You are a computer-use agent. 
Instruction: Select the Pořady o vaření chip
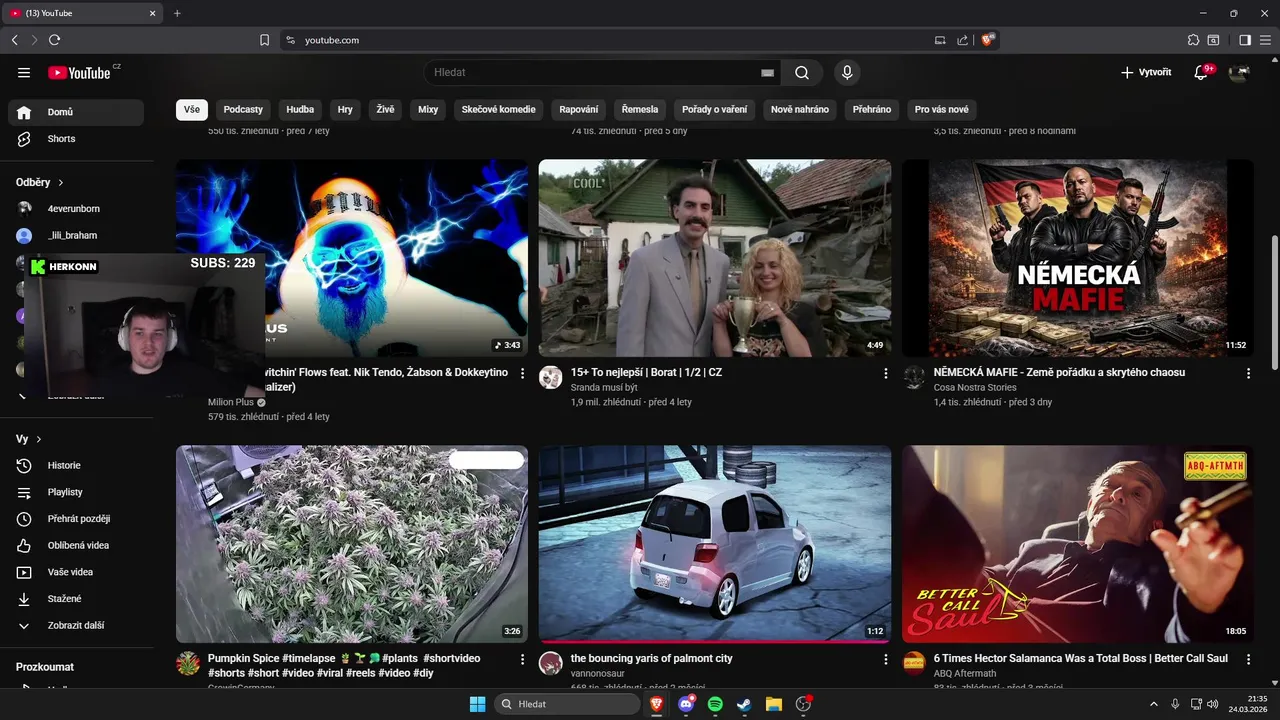click(x=715, y=109)
